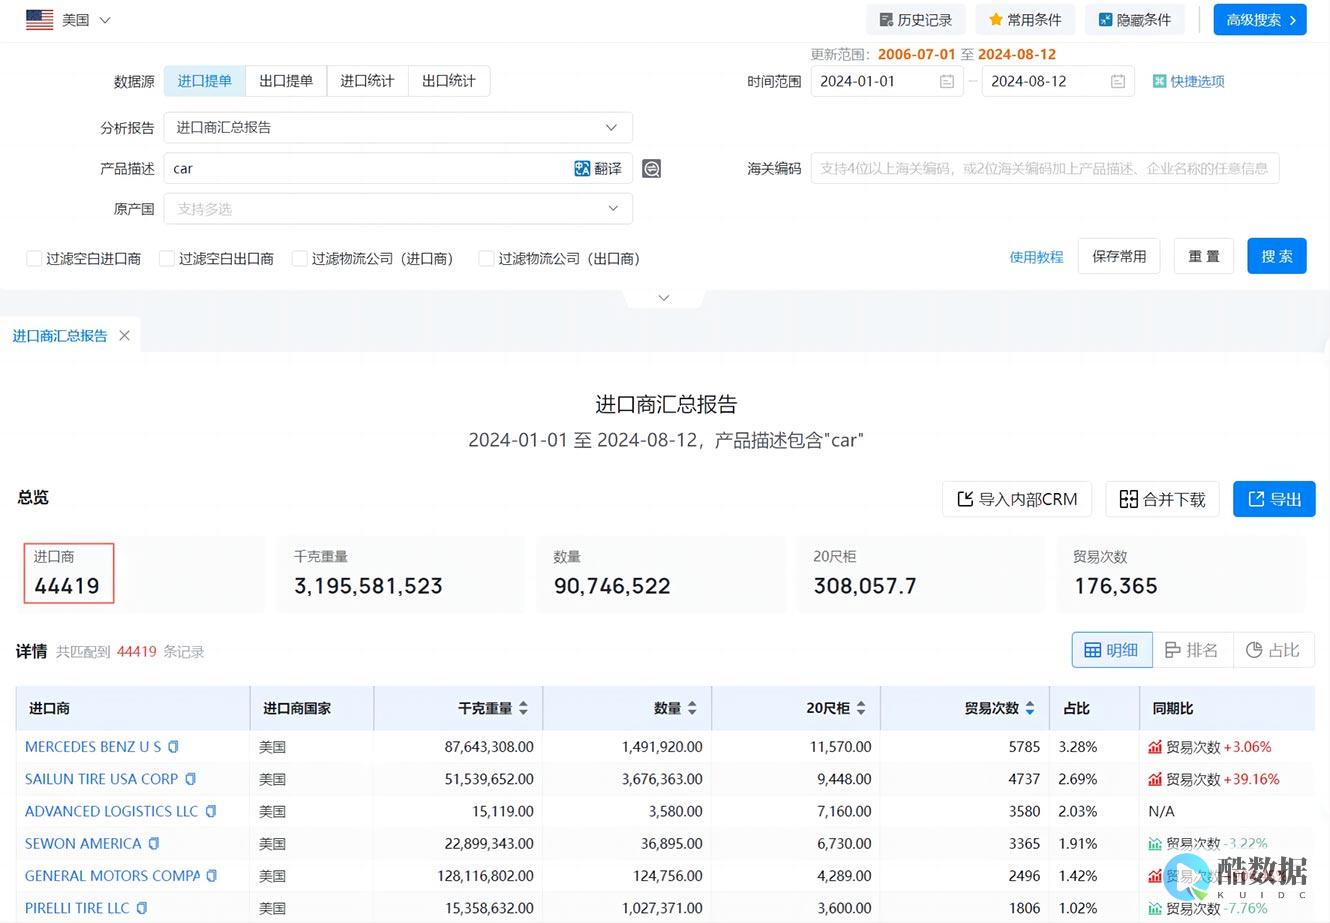
Task: Open the start date calendar icon
Action: [946, 82]
